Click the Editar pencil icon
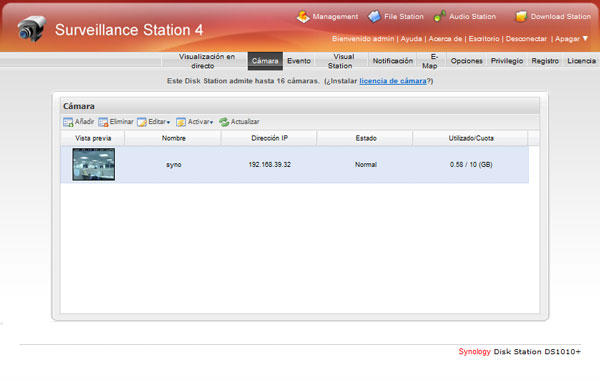 click(142, 122)
